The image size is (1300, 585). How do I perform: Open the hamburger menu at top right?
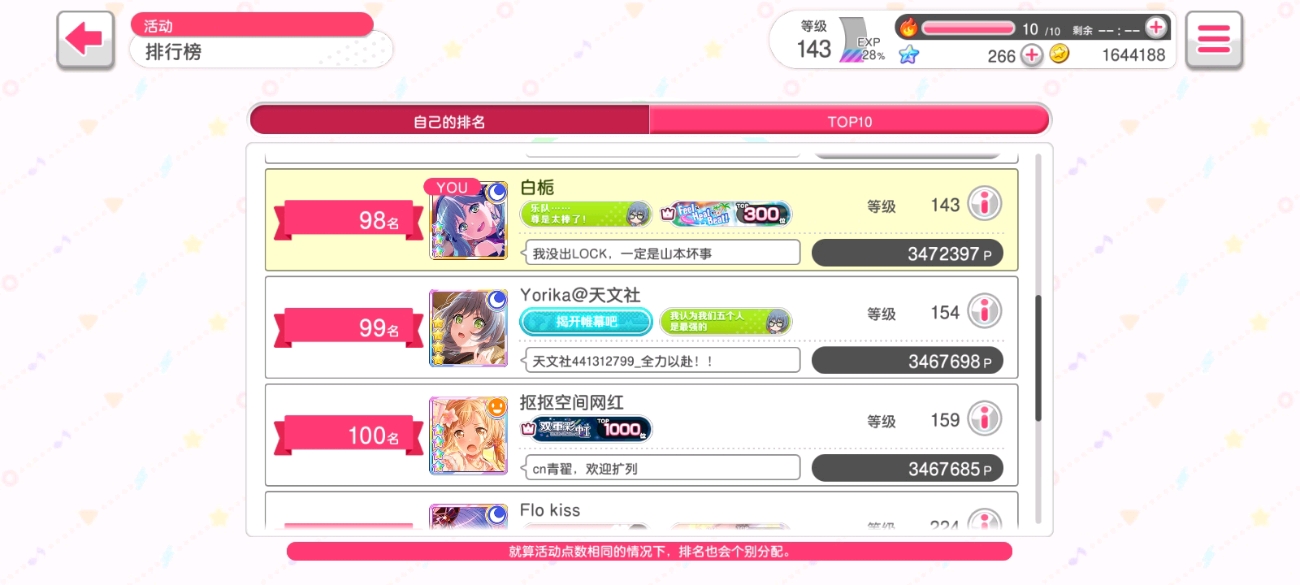1214,39
